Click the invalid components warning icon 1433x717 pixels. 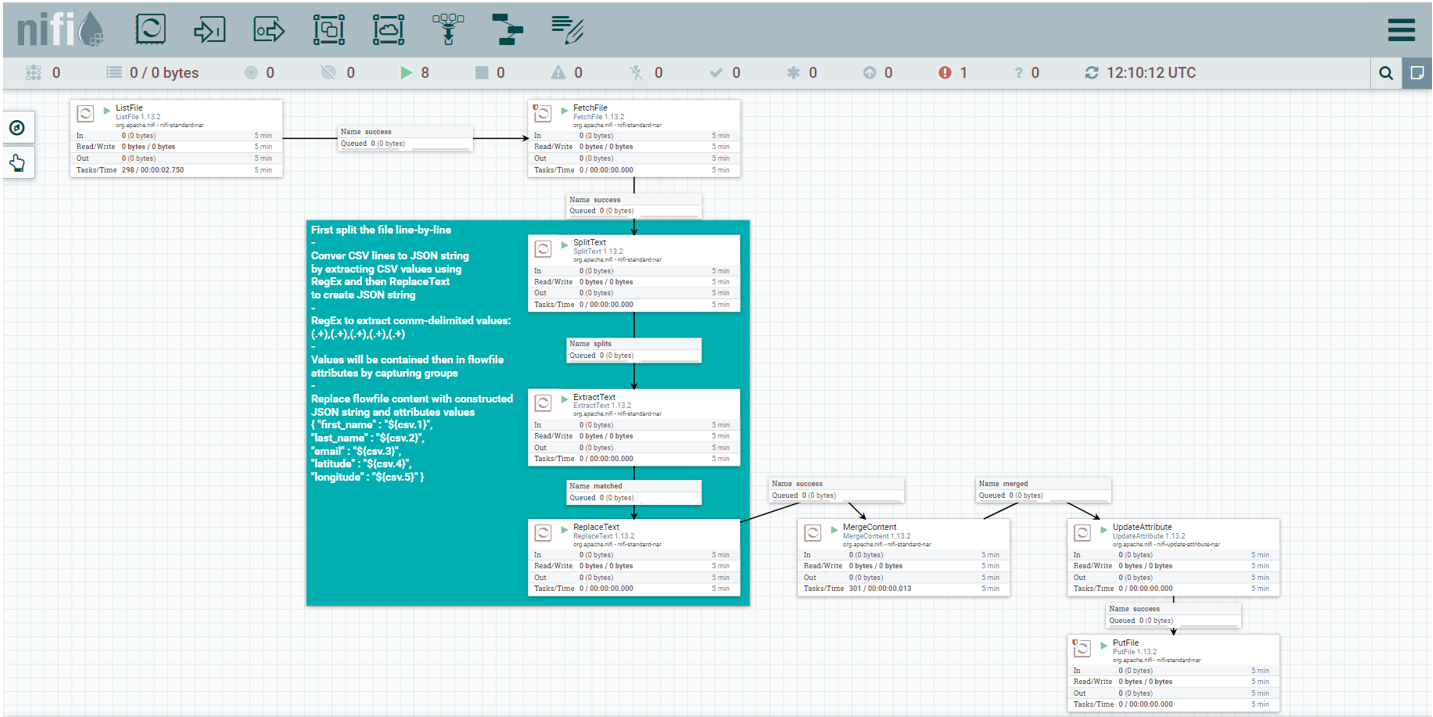[x=558, y=73]
